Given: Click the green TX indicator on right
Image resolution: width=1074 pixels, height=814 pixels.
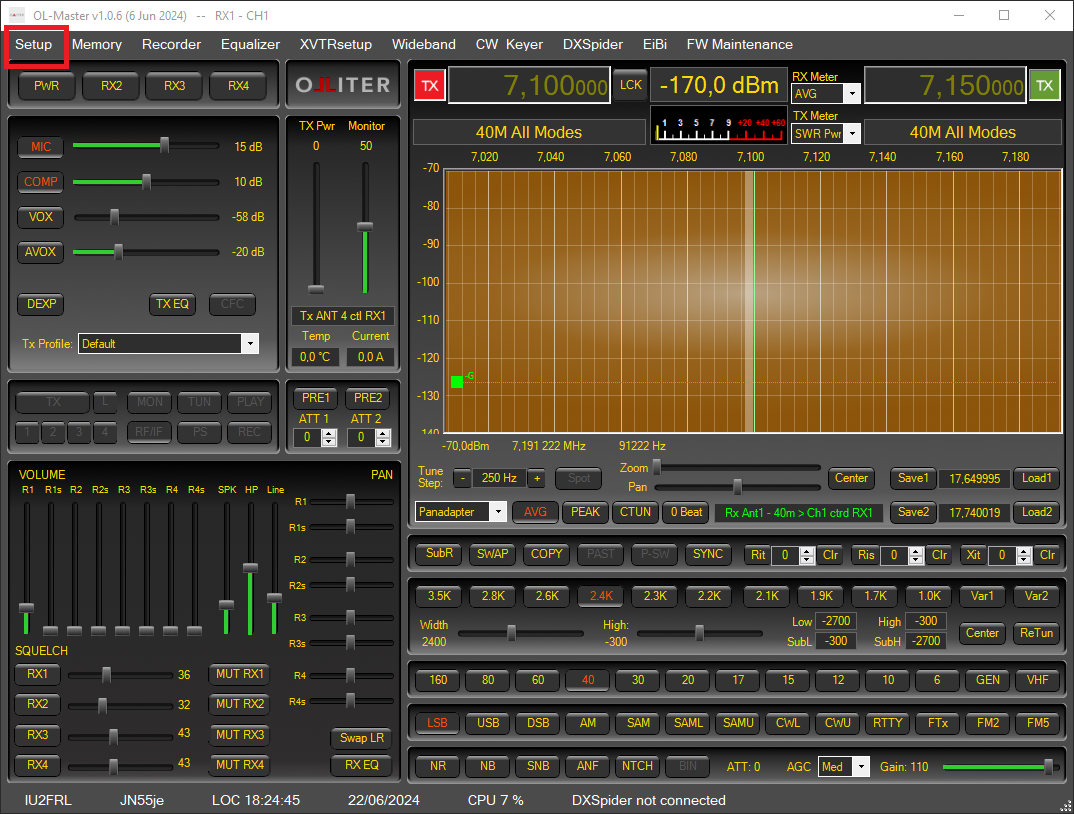Looking at the screenshot, I should [1044, 85].
